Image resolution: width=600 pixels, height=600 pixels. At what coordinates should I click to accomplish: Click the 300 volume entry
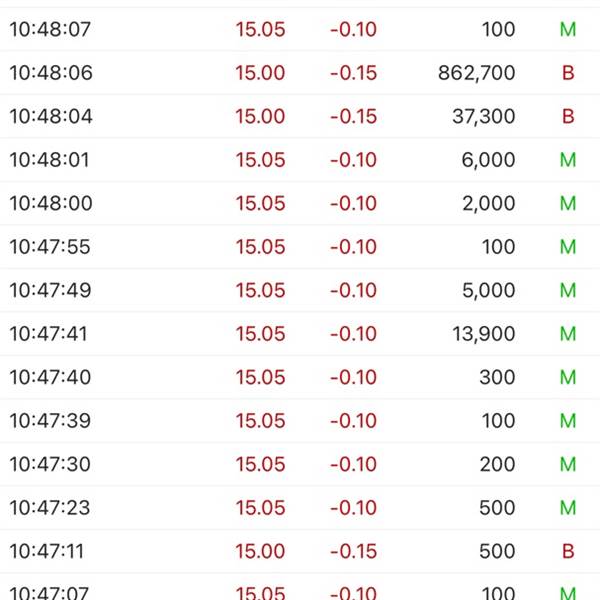pos(498,377)
